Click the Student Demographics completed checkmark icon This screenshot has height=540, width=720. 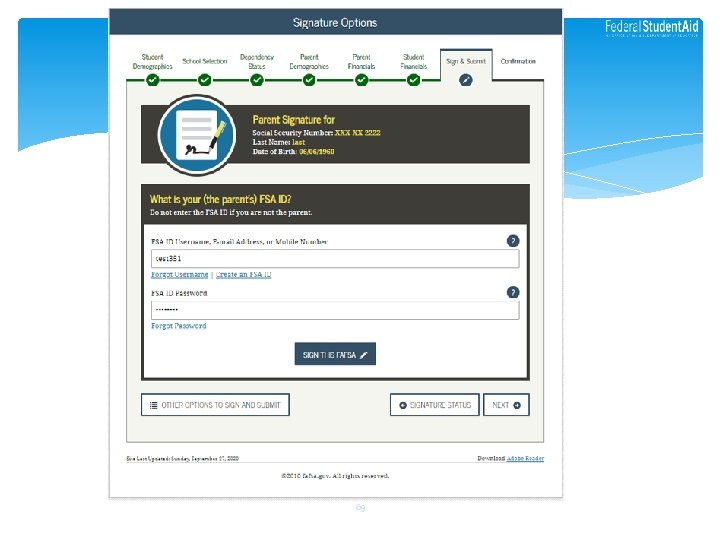(152, 80)
